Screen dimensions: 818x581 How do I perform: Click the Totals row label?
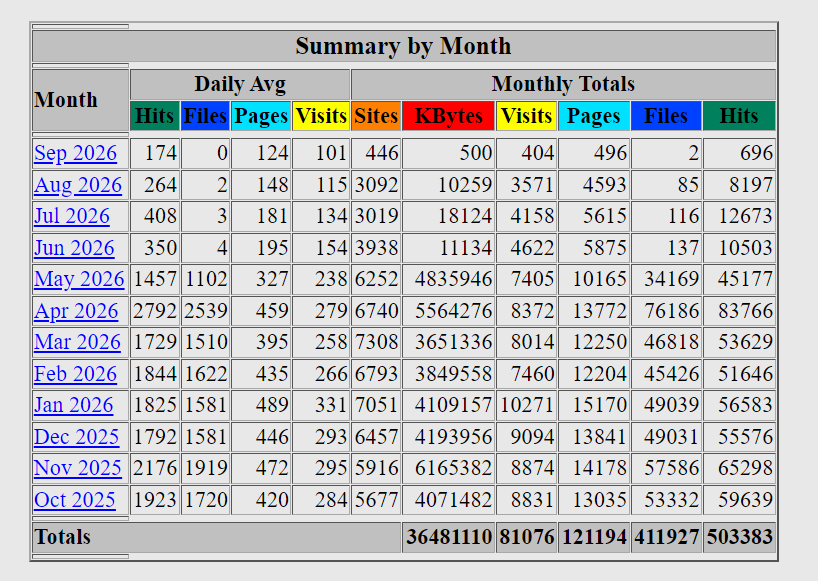point(63,537)
